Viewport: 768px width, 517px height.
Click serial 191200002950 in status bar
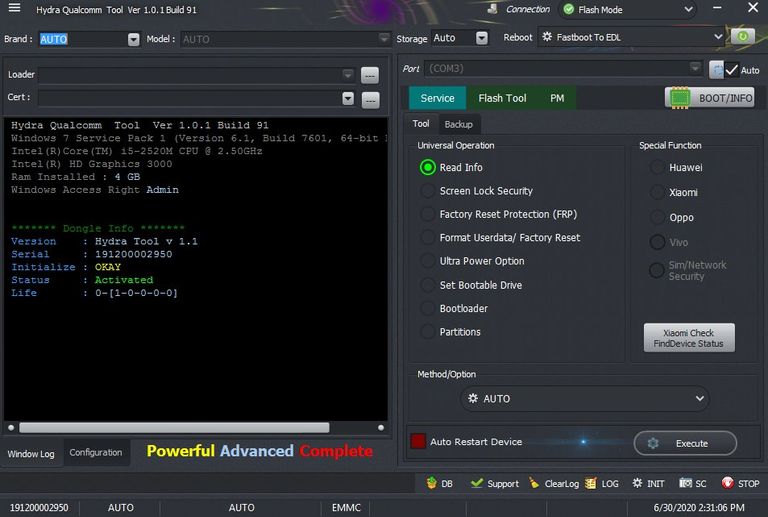pos(39,507)
